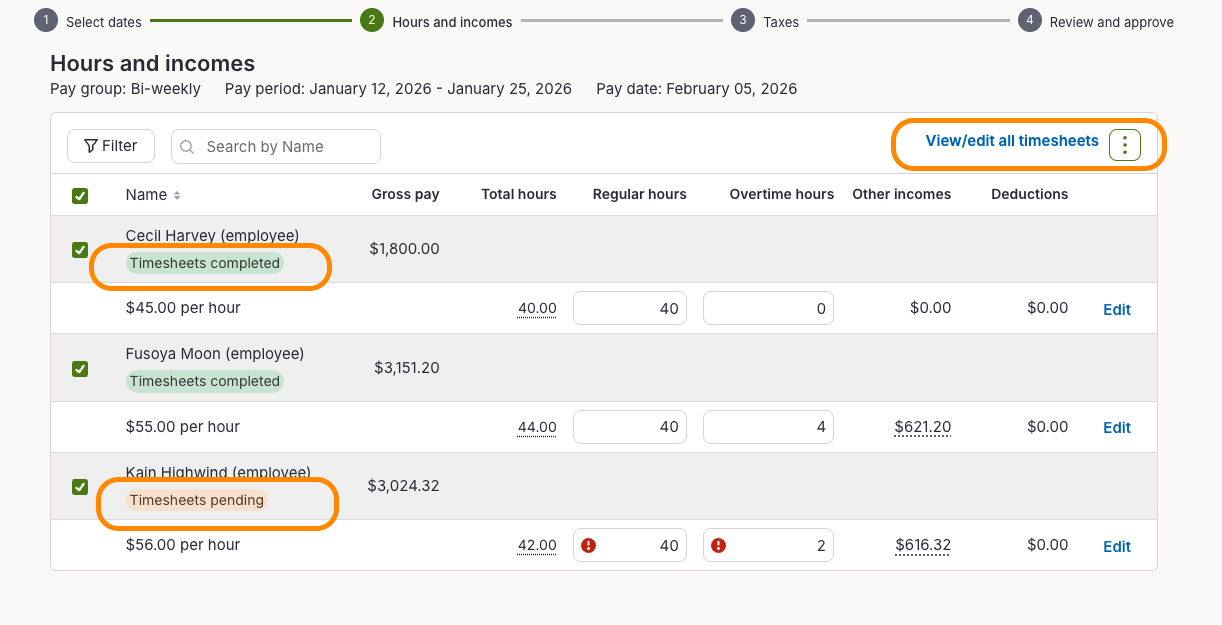The width and height of the screenshot is (1222, 625).
Task: Click the $56.00 per hour rate
Action: (183, 545)
